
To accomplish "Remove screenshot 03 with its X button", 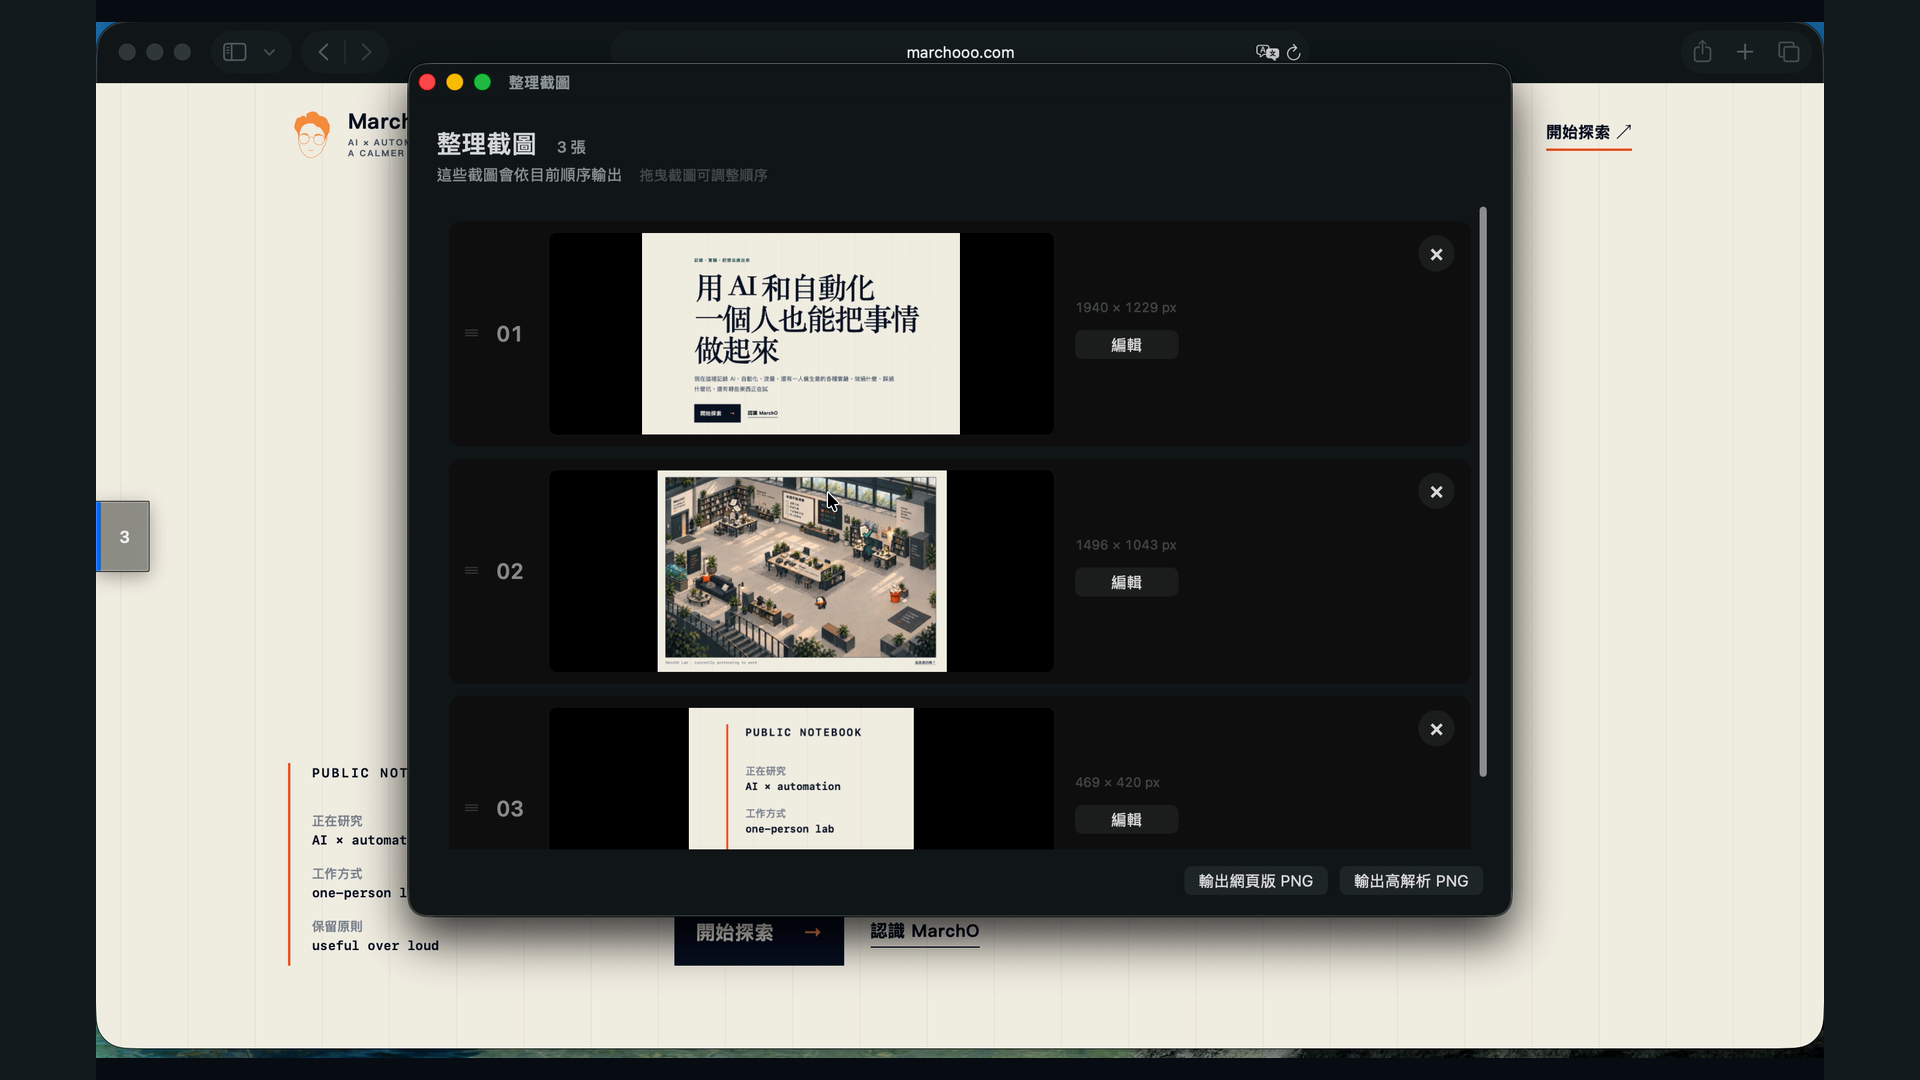I will (x=1436, y=729).
